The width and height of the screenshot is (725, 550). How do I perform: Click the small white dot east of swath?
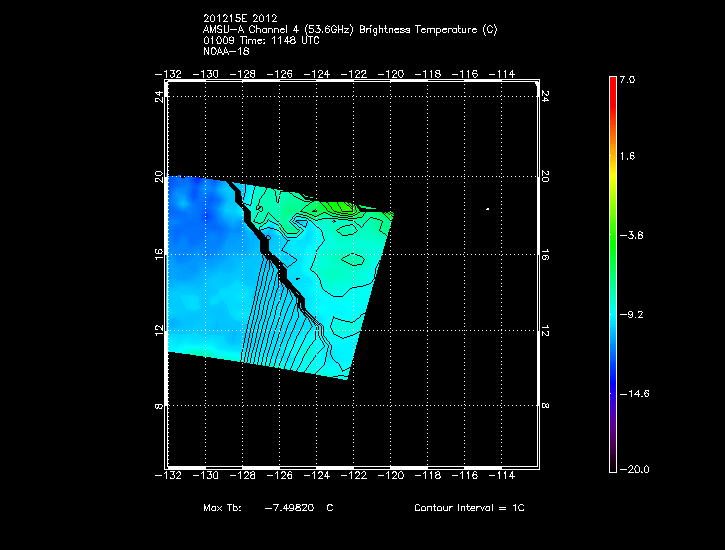click(487, 209)
